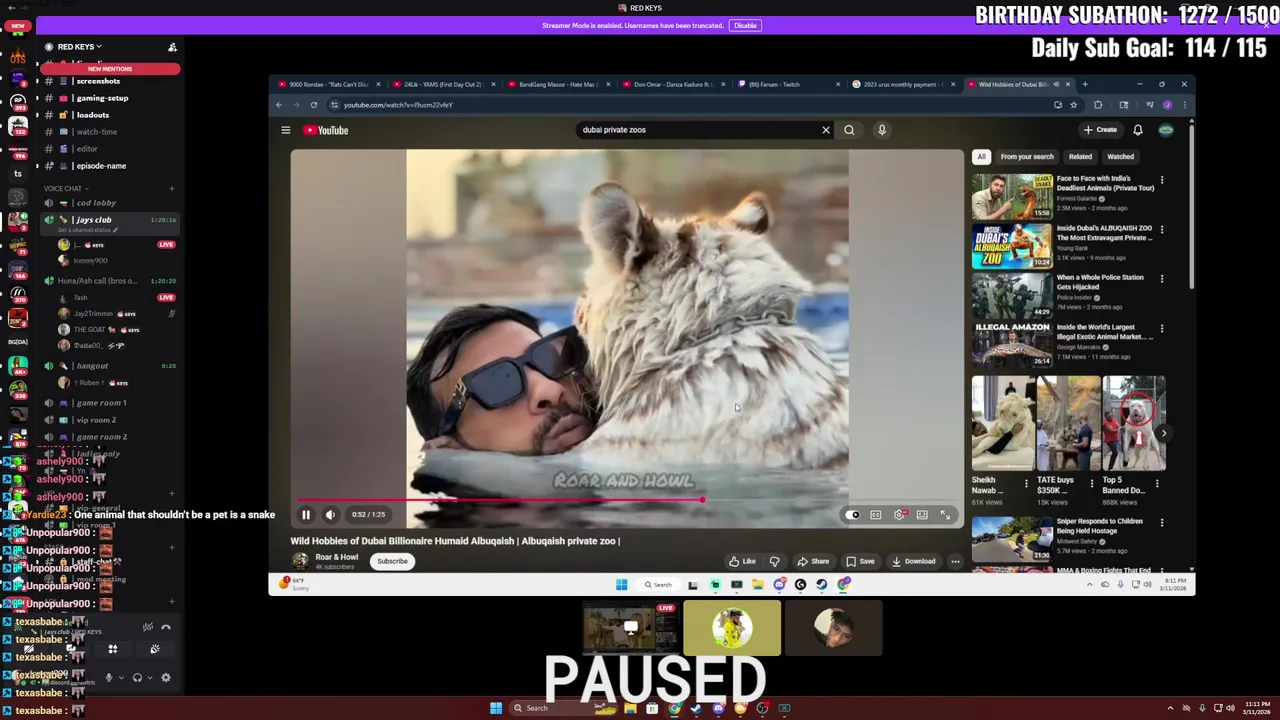The image size is (1280, 720).
Task: Dislike the video with thumbs down
Action: (774, 561)
